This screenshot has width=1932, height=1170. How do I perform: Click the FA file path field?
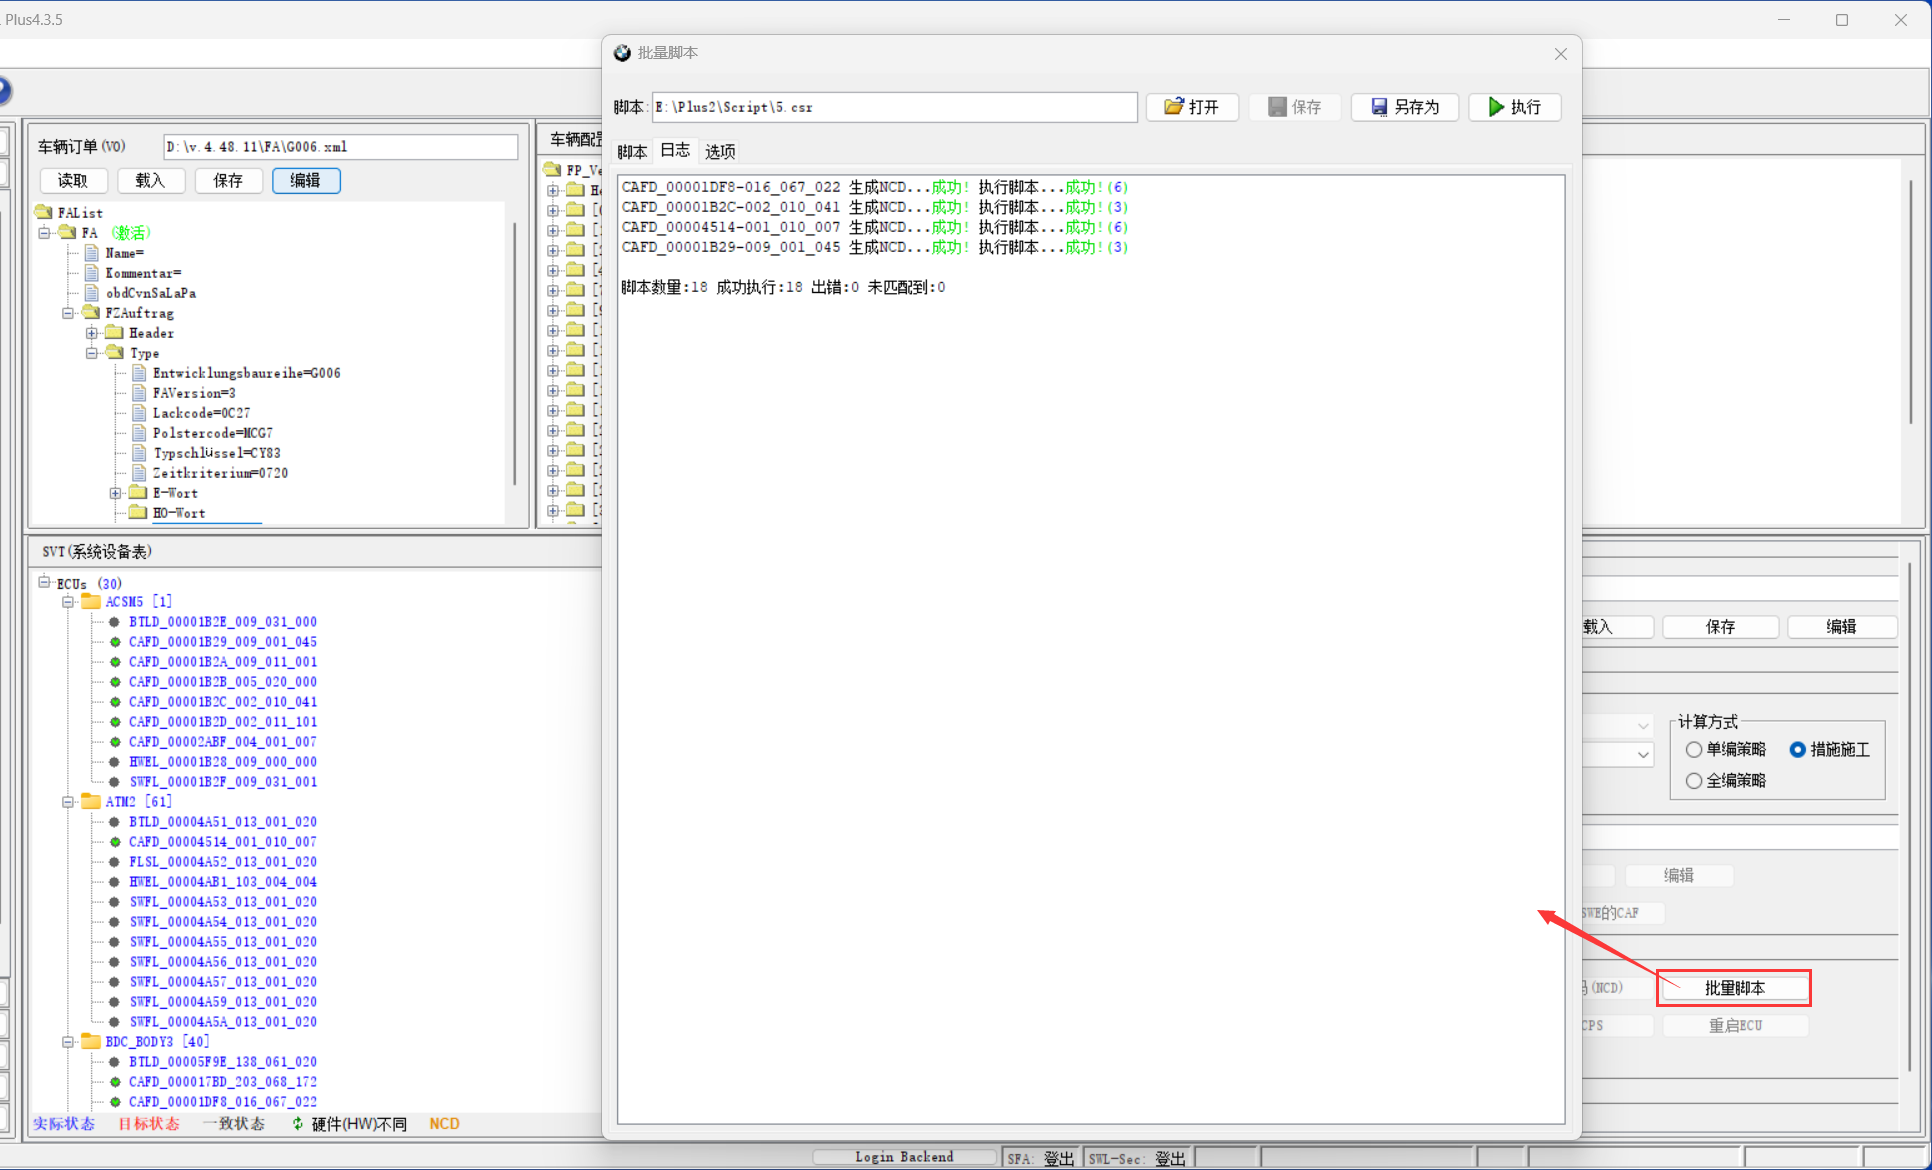(340, 147)
